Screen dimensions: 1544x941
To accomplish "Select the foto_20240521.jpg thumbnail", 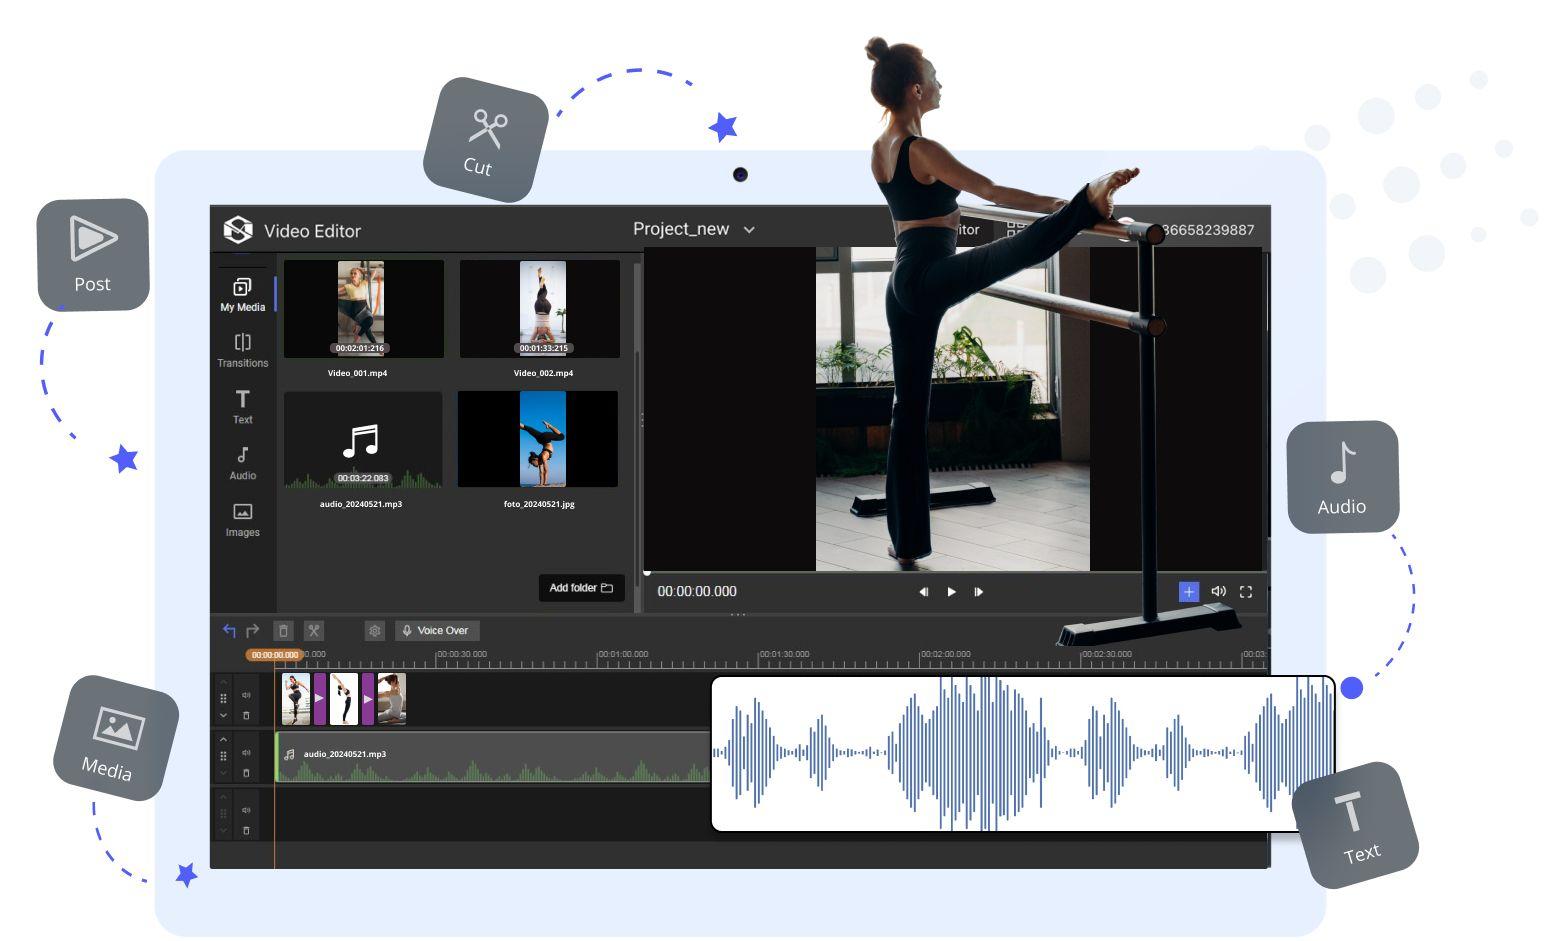I will point(538,440).
